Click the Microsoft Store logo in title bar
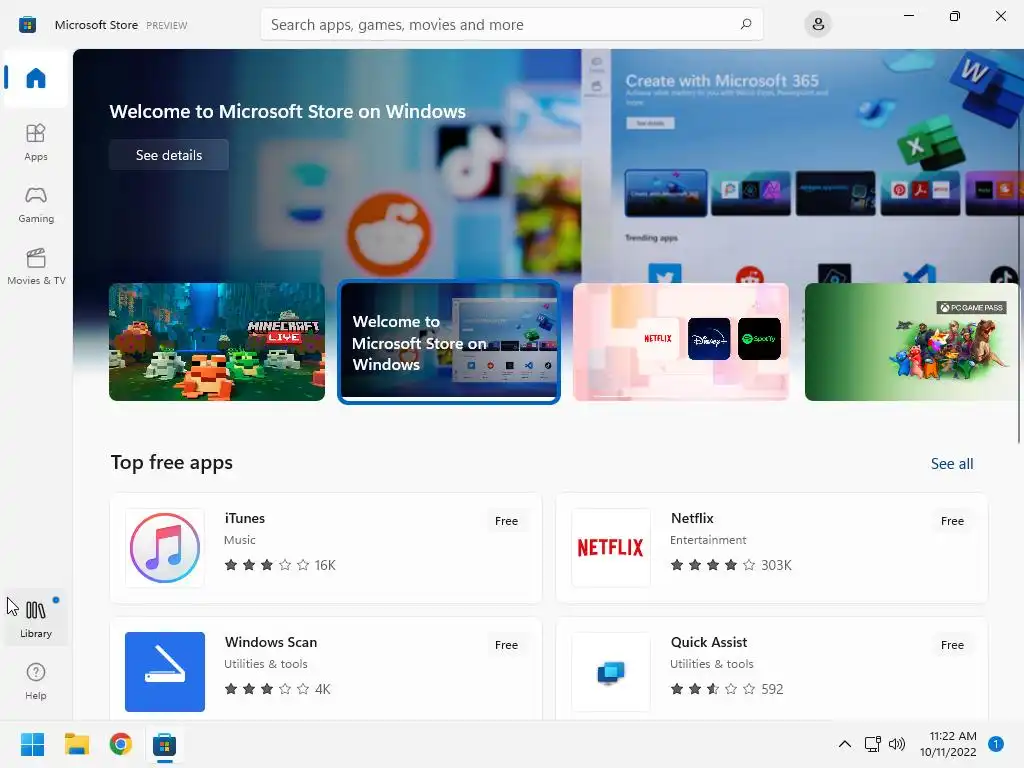The image size is (1024, 768). pos(27,25)
